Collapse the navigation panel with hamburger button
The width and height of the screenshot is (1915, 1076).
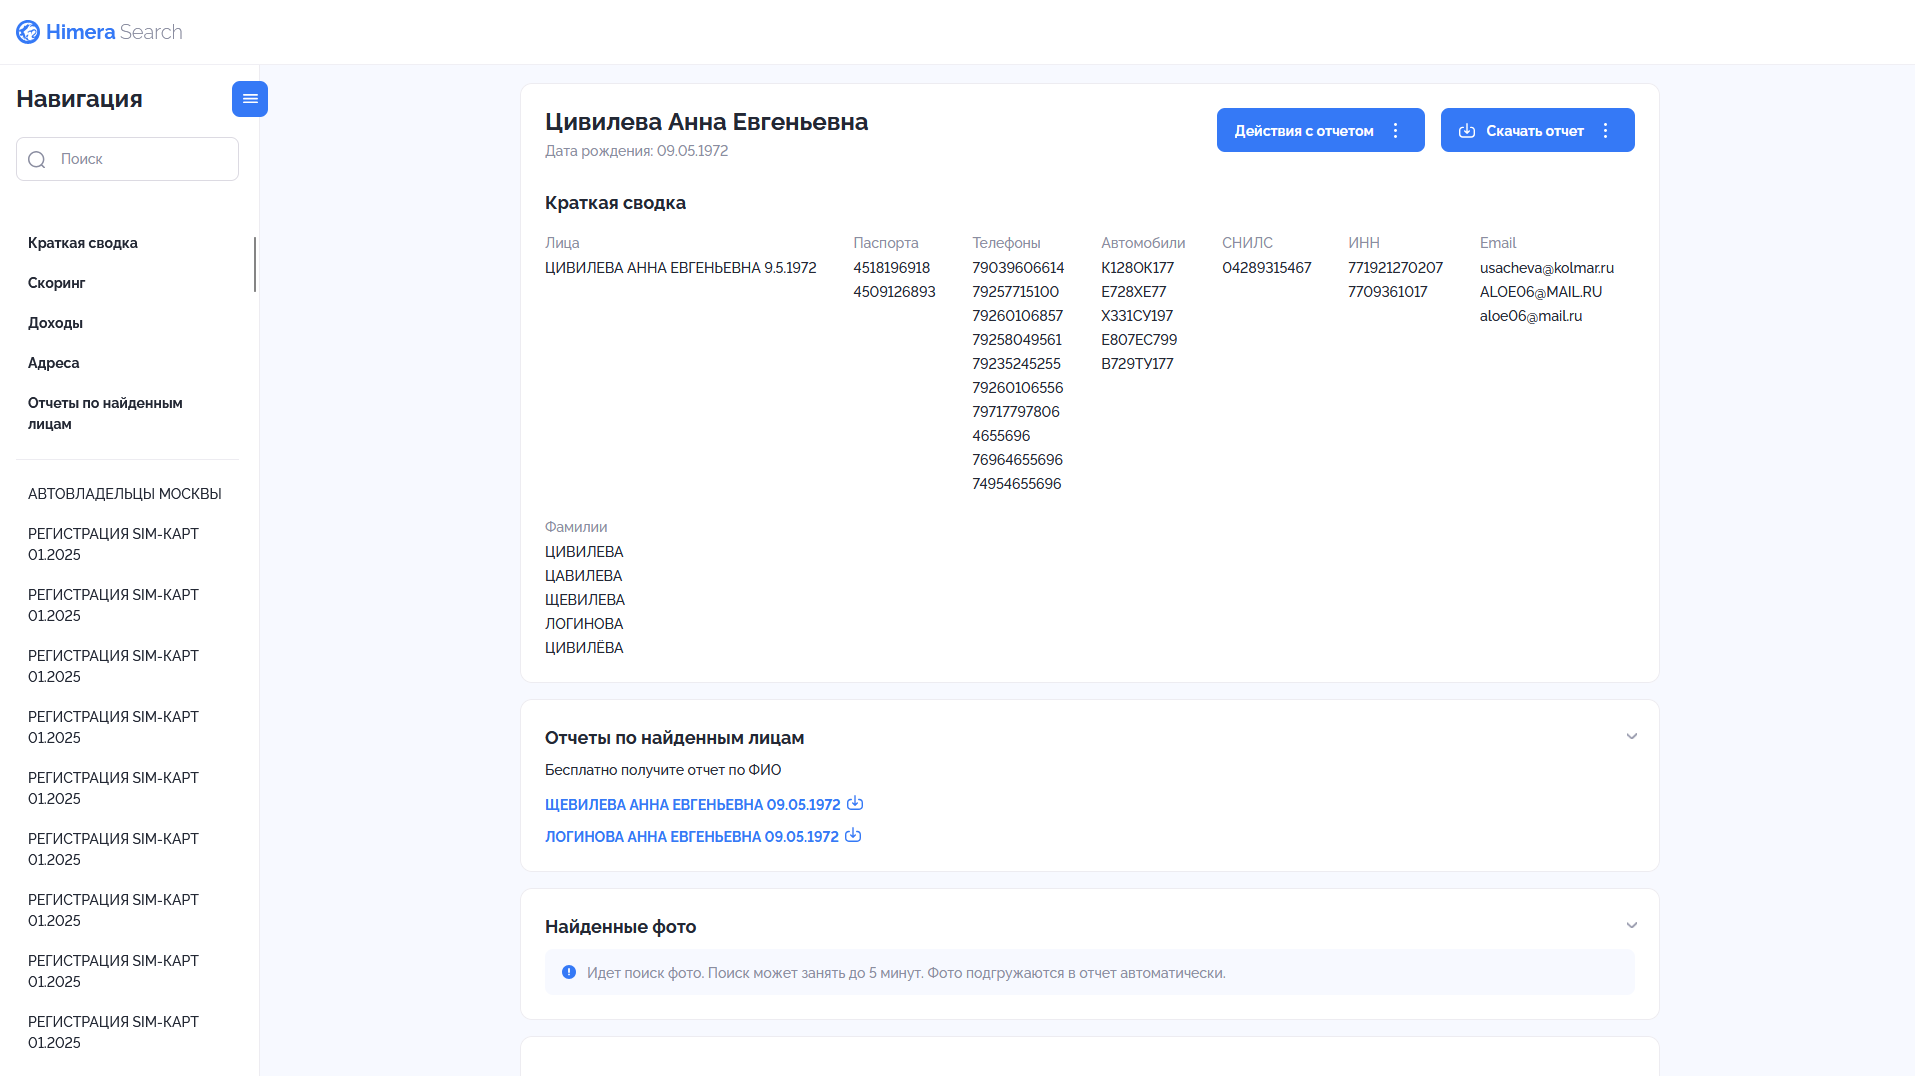(x=250, y=99)
